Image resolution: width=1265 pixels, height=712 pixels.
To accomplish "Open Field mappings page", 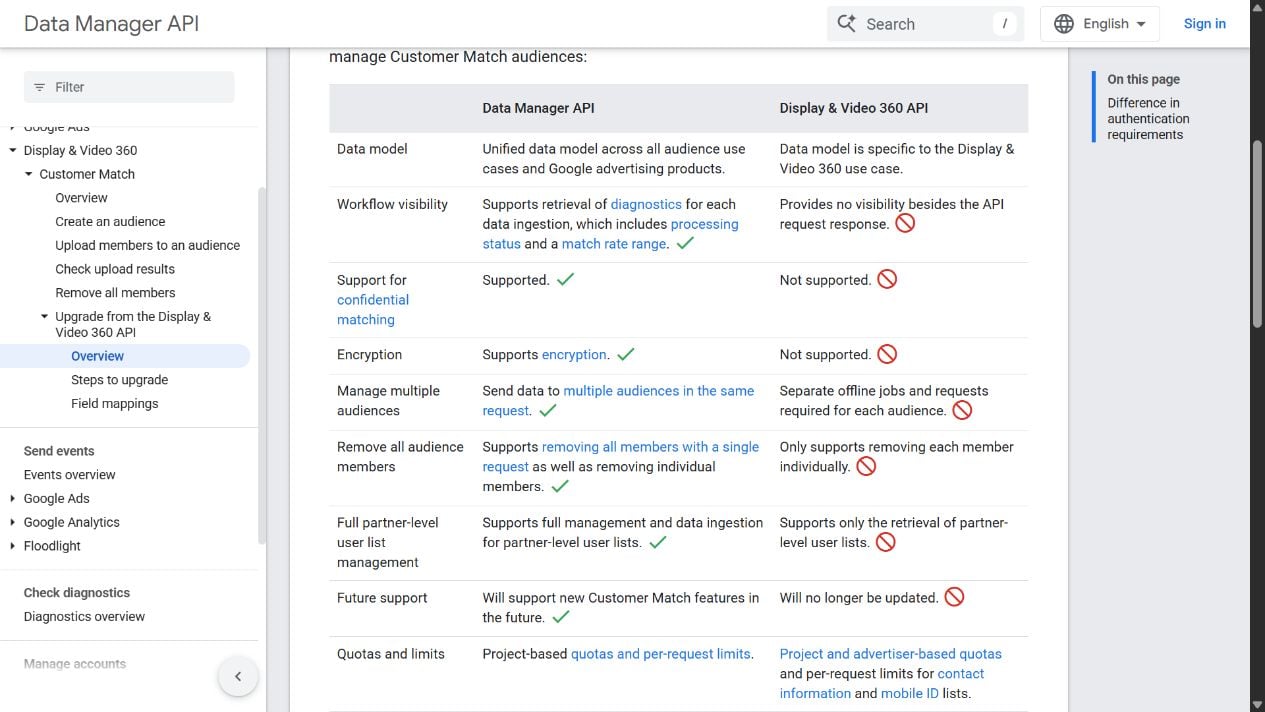I will (x=114, y=404).
